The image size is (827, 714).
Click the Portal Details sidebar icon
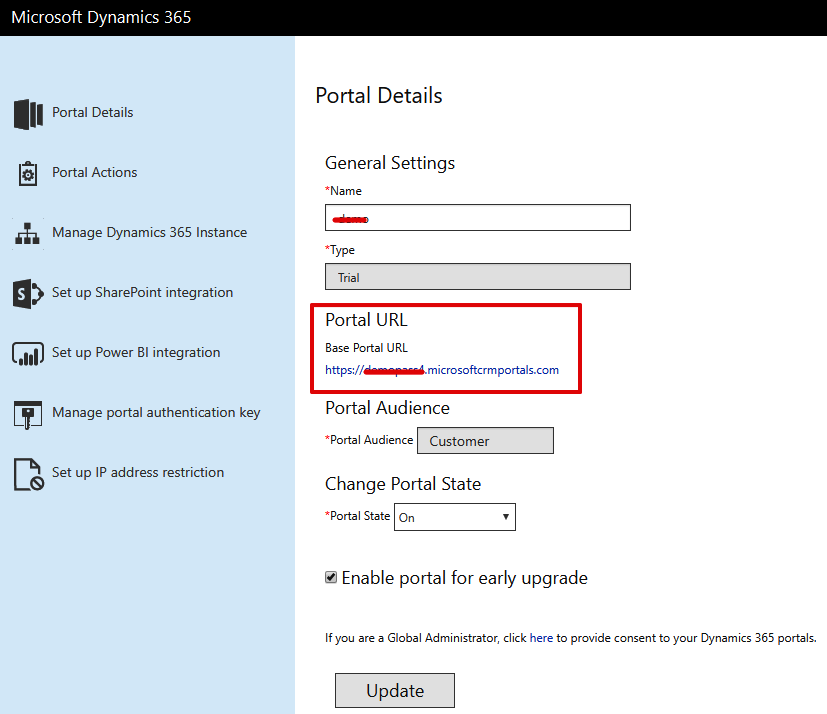pos(28,114)
